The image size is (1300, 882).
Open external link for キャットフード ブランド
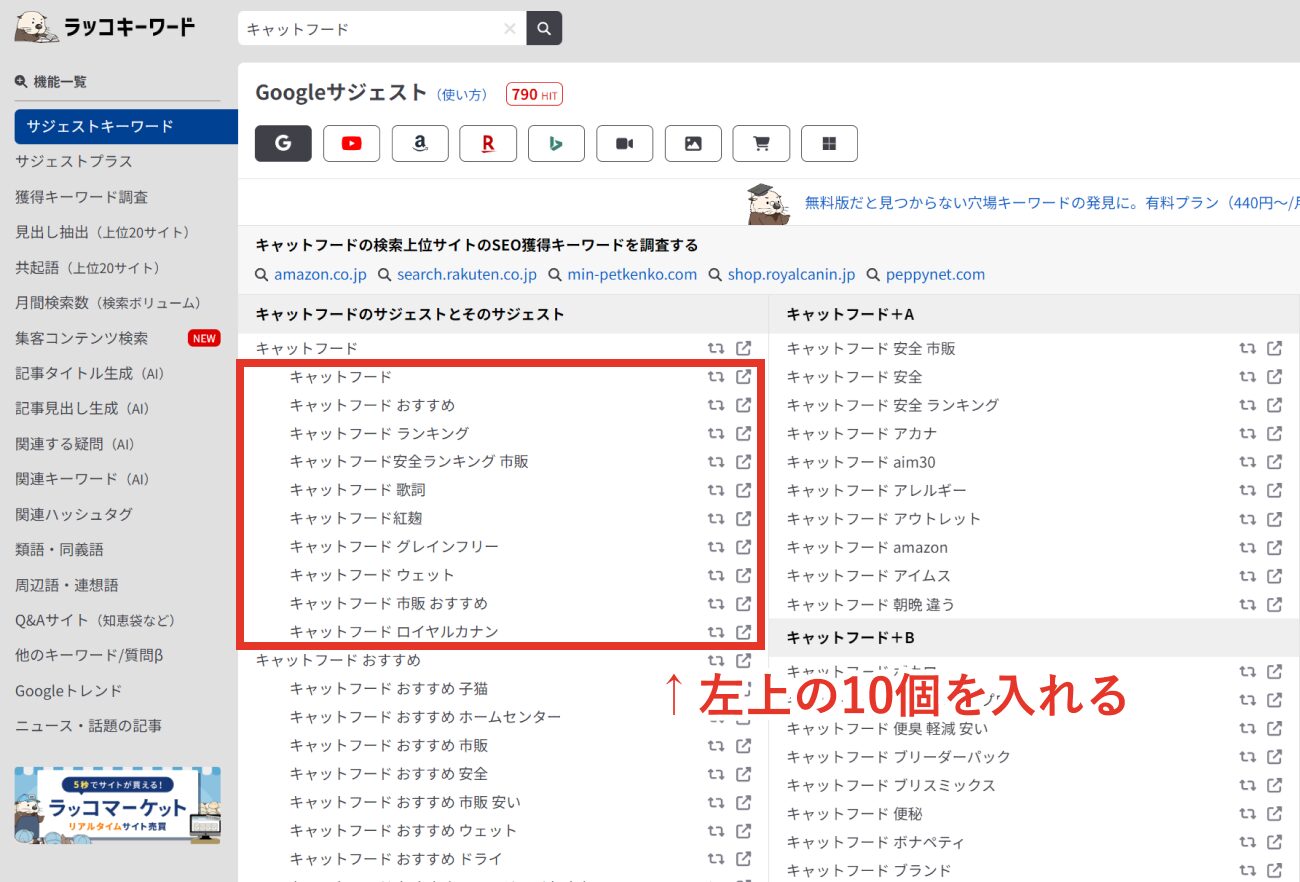1275,870
